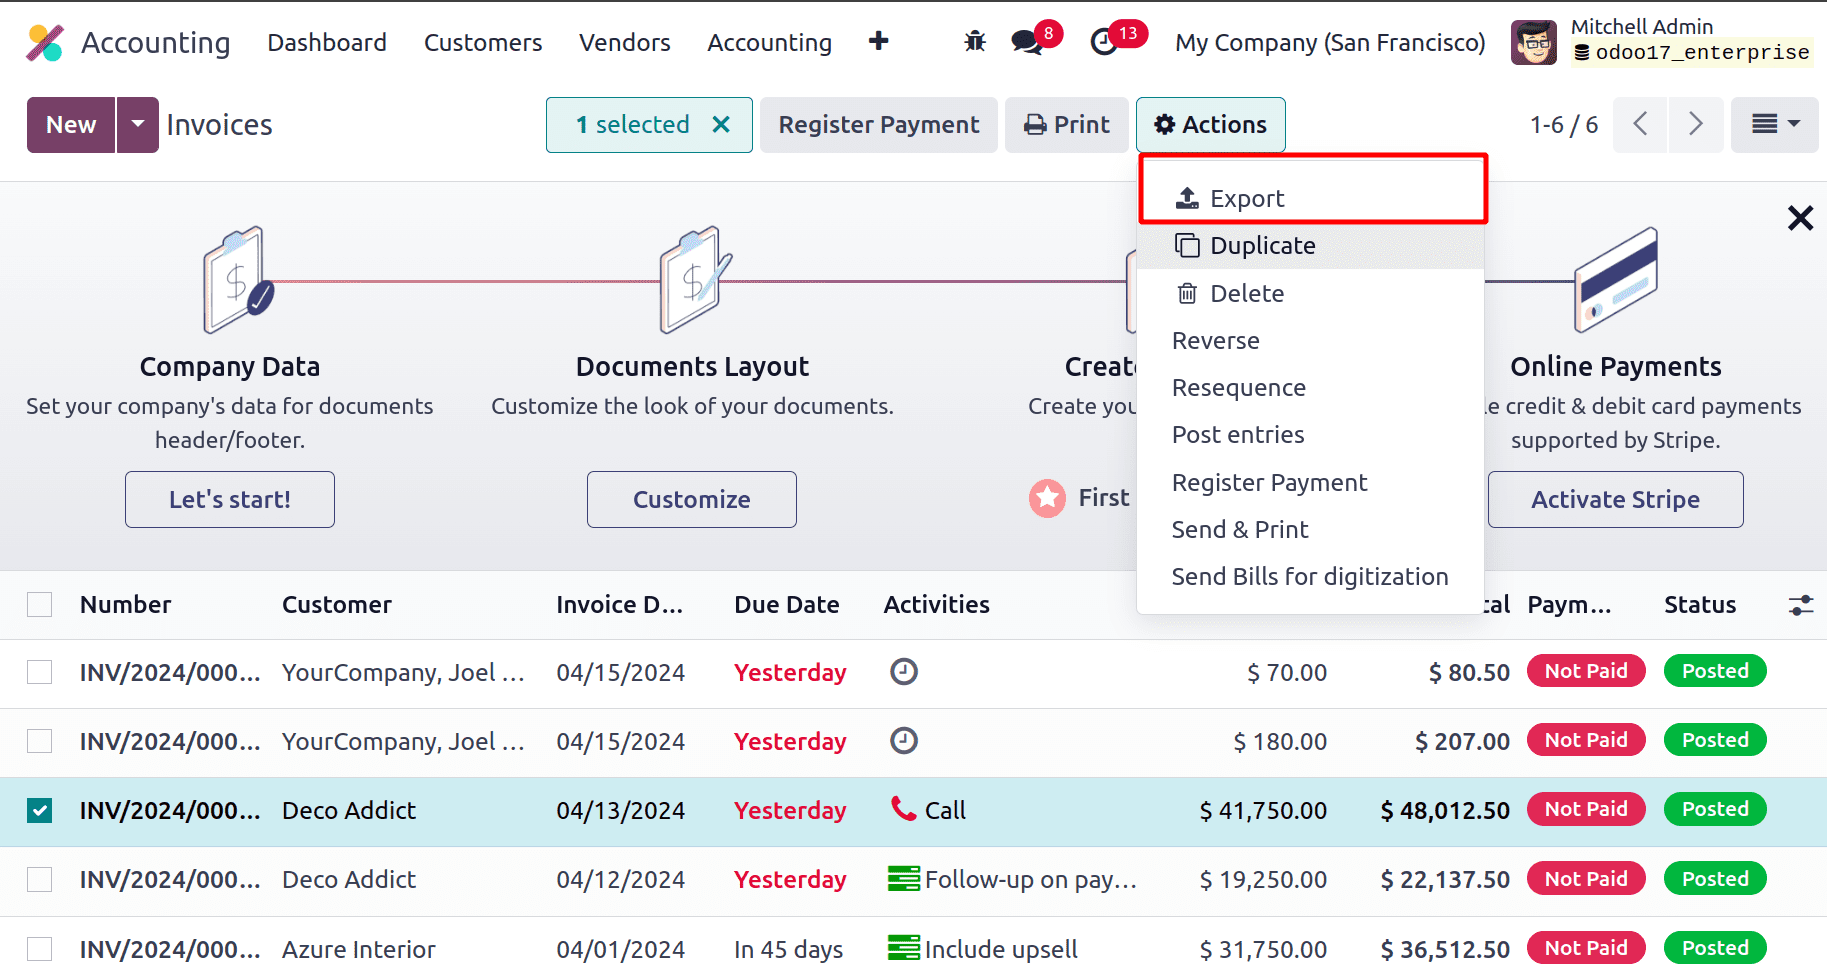Open the Actions dropdown button
This screenshot has height=968, width=1827.
[x=1210, y=124]
